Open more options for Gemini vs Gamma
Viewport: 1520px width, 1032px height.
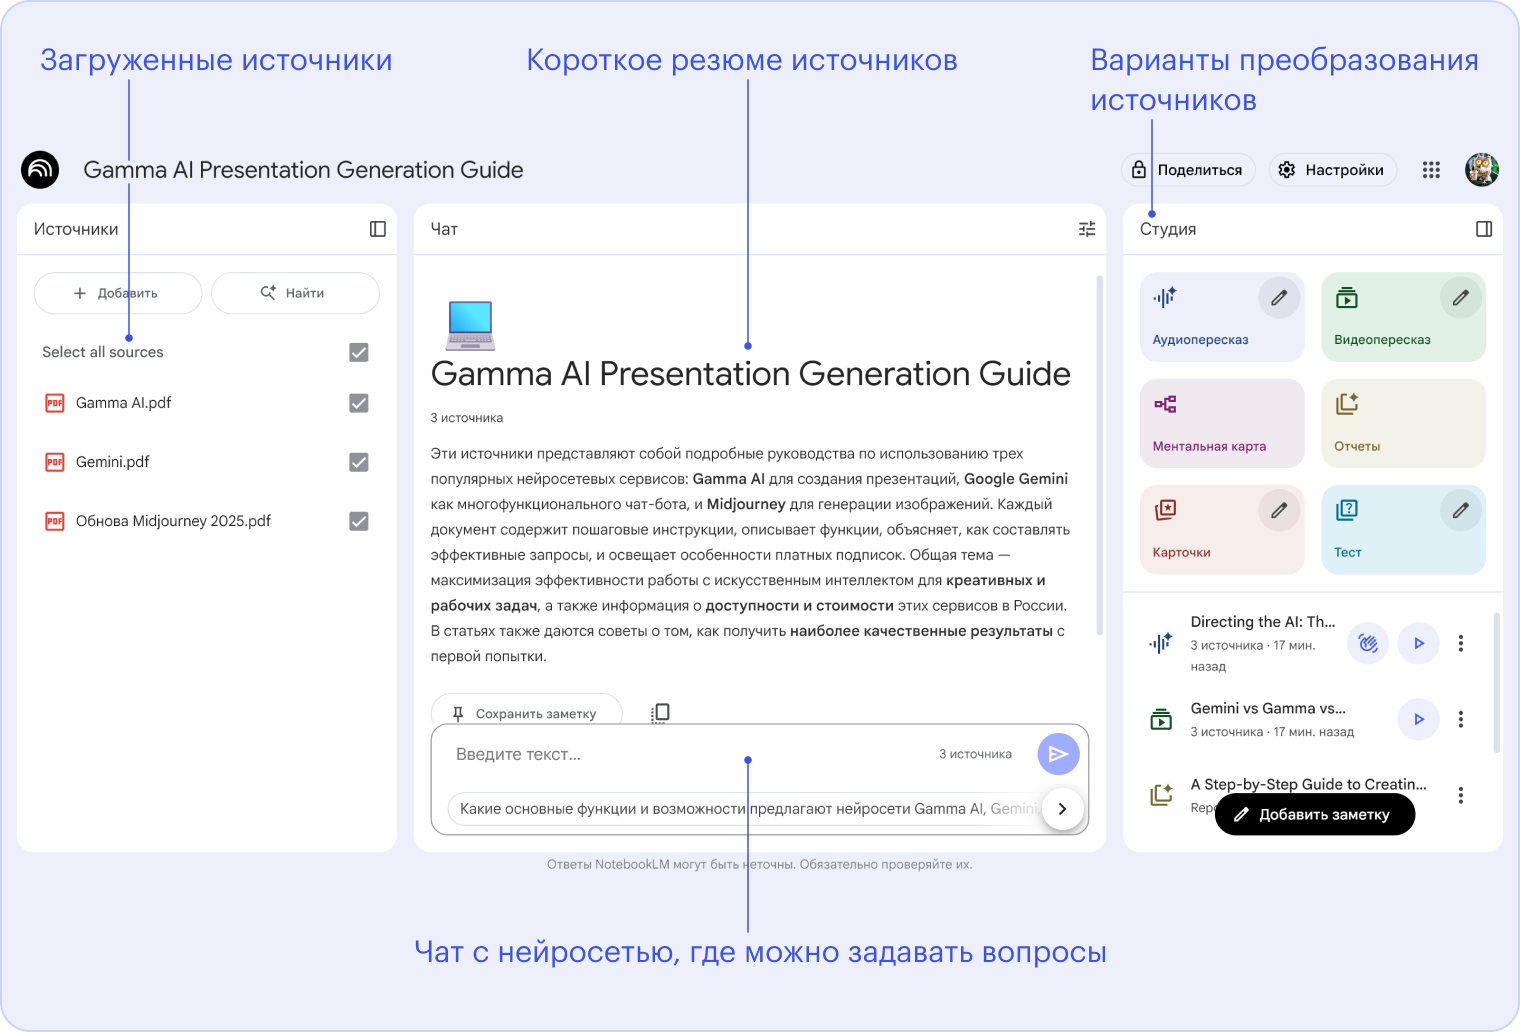tap(1461, 719)
